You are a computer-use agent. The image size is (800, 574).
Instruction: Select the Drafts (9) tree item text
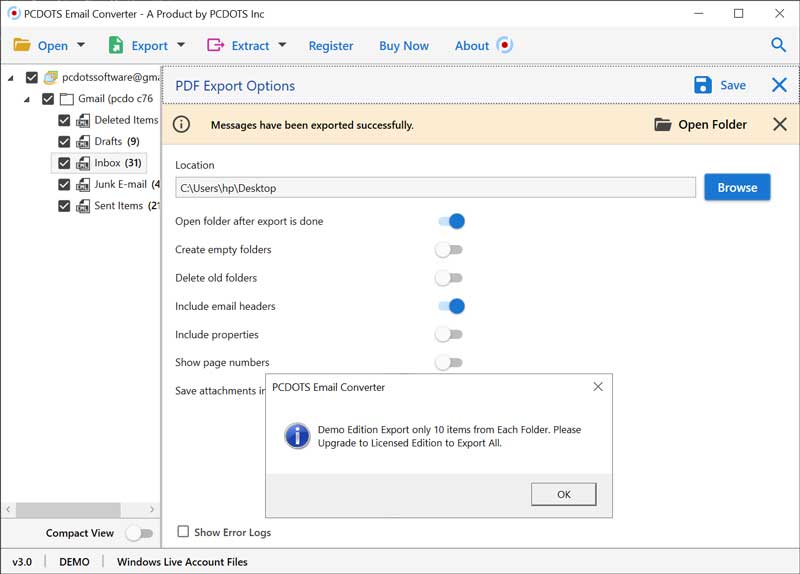point(117,141)
